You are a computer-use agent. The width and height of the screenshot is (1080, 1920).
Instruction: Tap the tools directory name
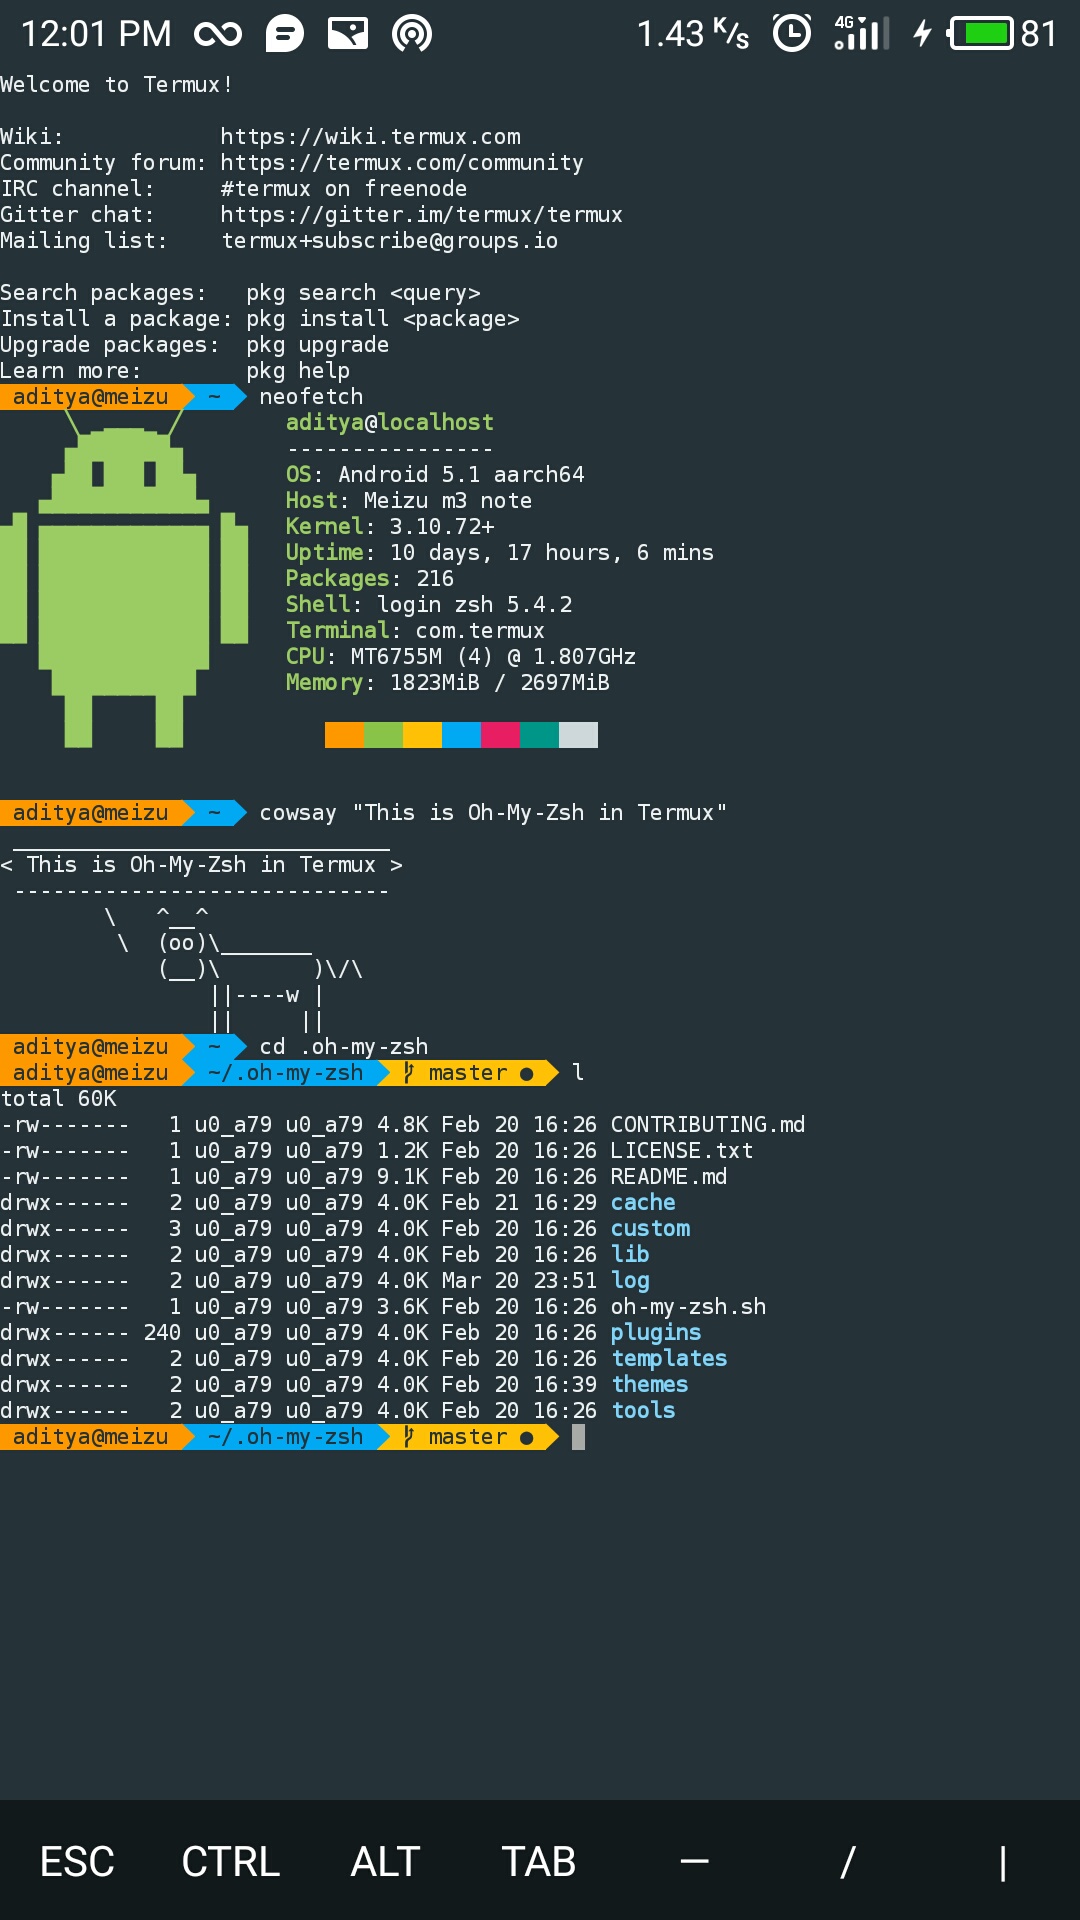tap(643, 1411)
